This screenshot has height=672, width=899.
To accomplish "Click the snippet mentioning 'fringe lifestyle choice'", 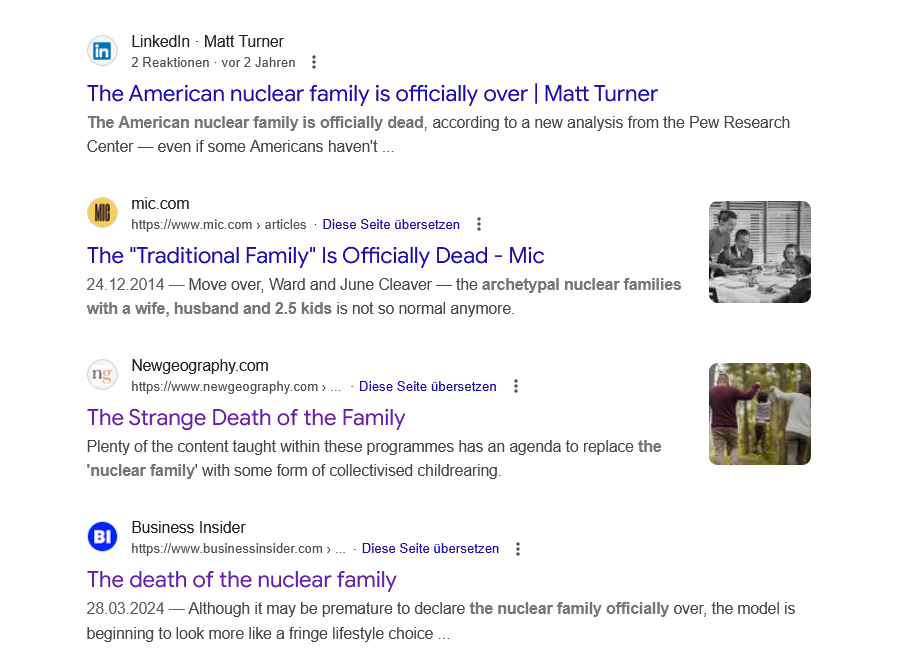I will point(441,621).
